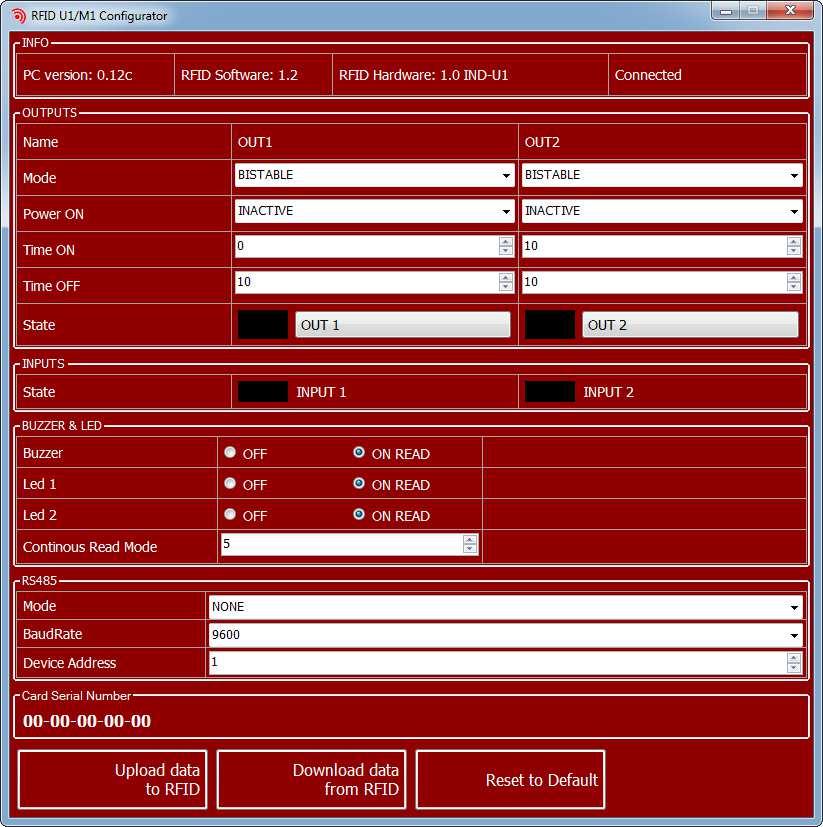Viewport: 823px width, 827px height.
Task: Click RFID Software: 1.2 text
Action: coord(239,75)
